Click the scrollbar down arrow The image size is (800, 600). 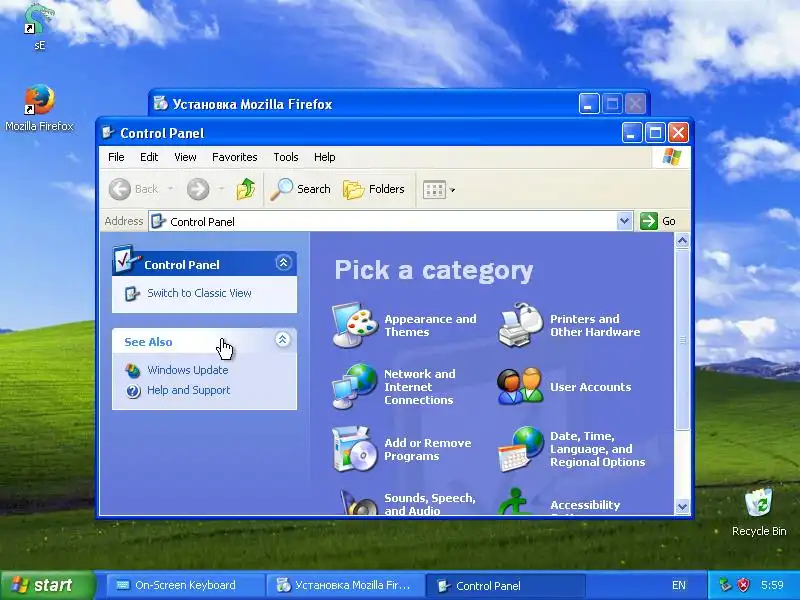pos(682,506)
